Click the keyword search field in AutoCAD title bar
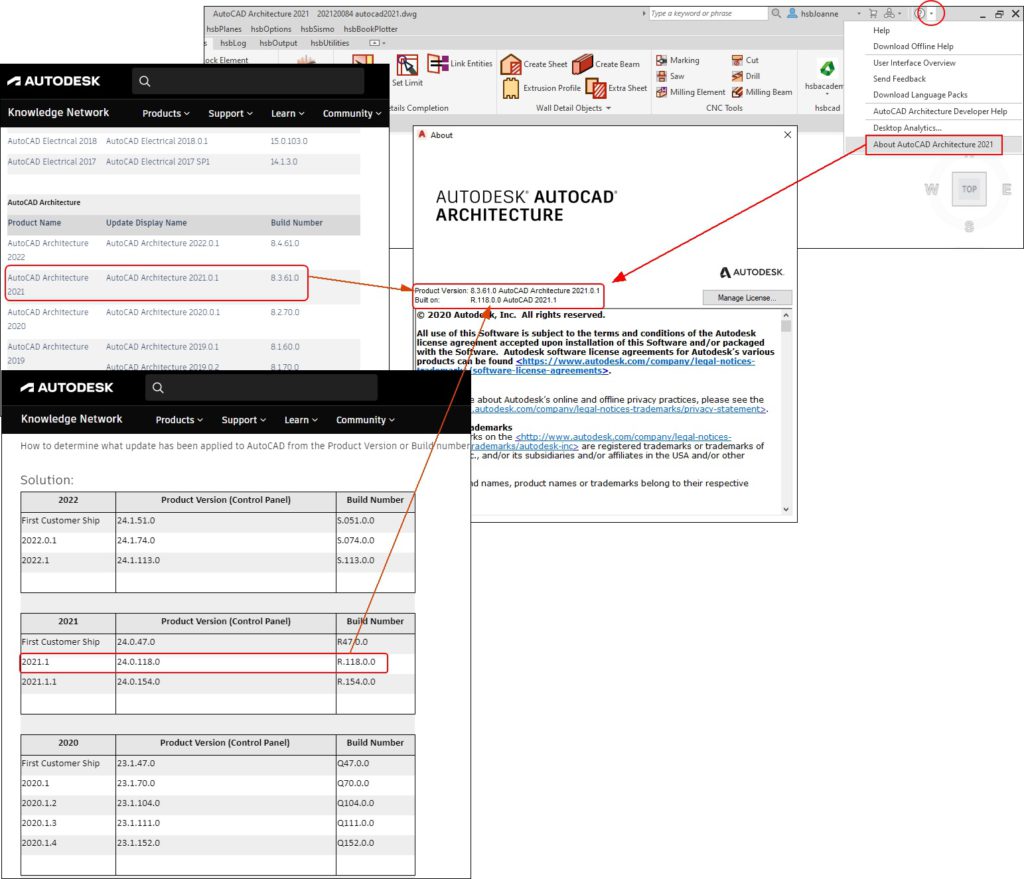The image size is (1024, 879). coord(708,13)
